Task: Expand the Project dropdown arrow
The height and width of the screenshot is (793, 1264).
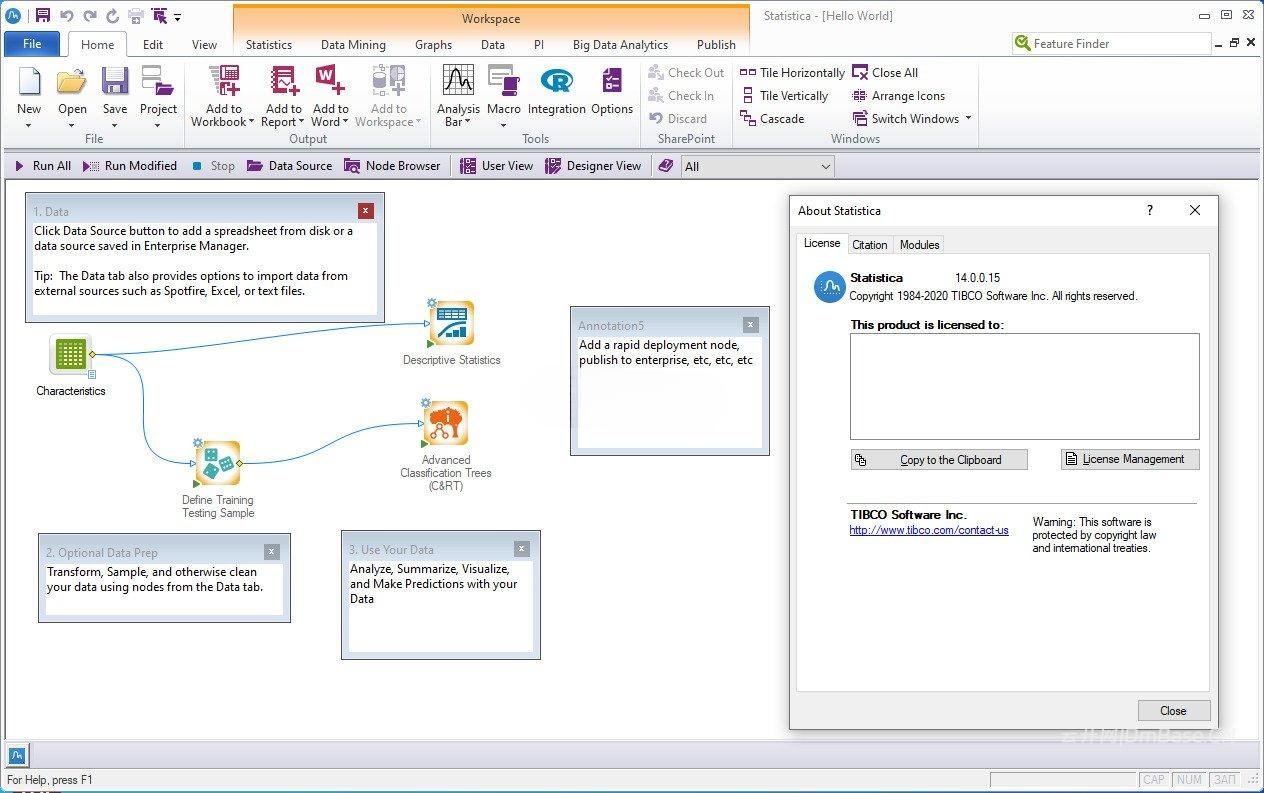Action: [158, 125]
